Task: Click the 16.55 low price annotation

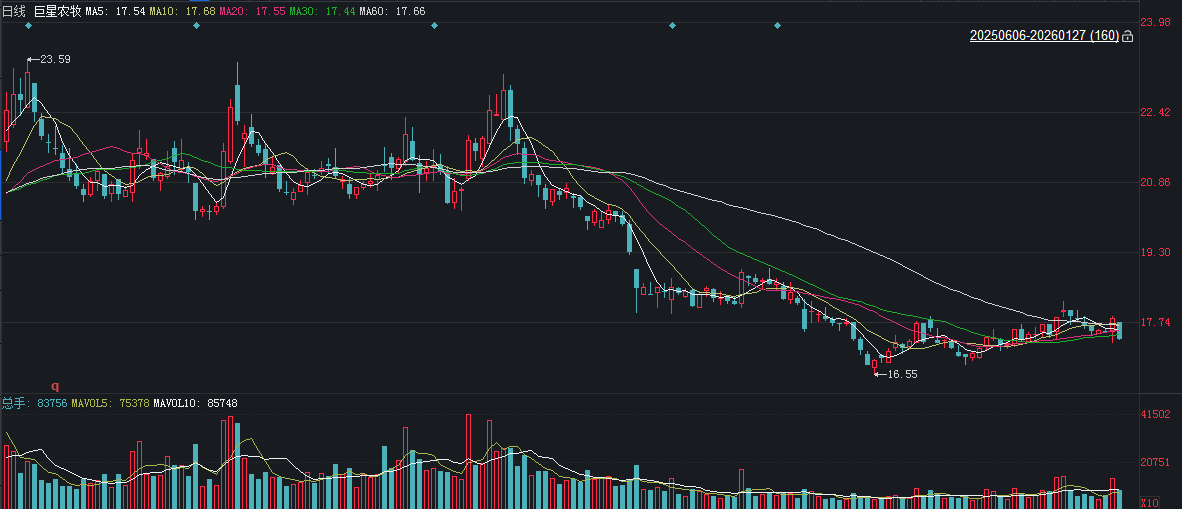Action: click(901, 374)
